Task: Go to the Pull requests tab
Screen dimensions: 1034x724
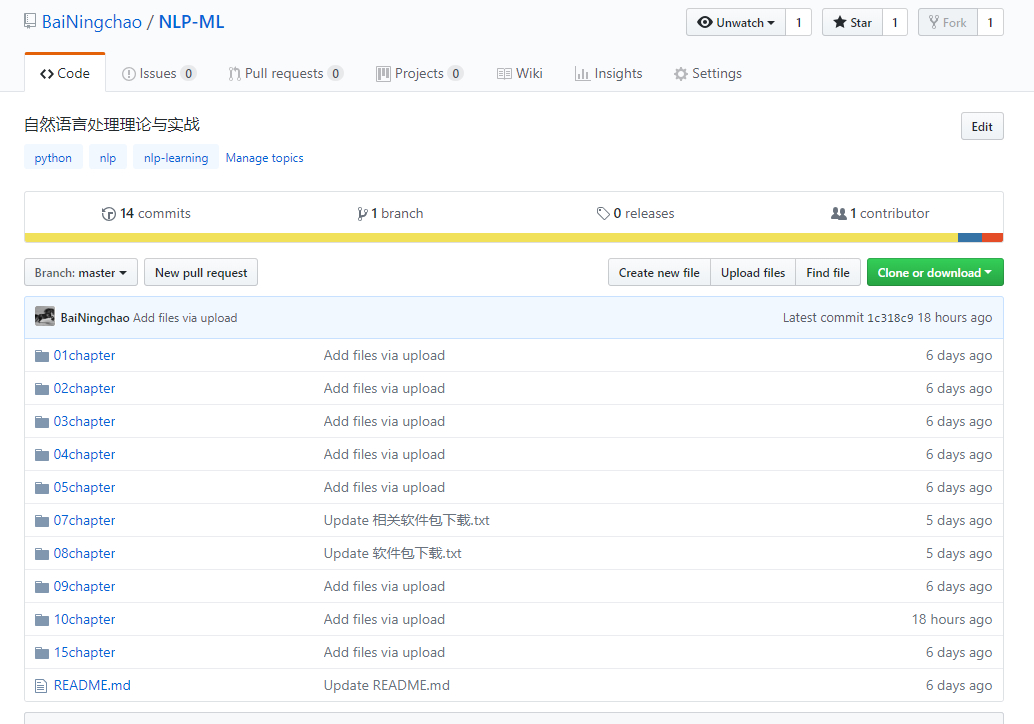Action: 285,73
